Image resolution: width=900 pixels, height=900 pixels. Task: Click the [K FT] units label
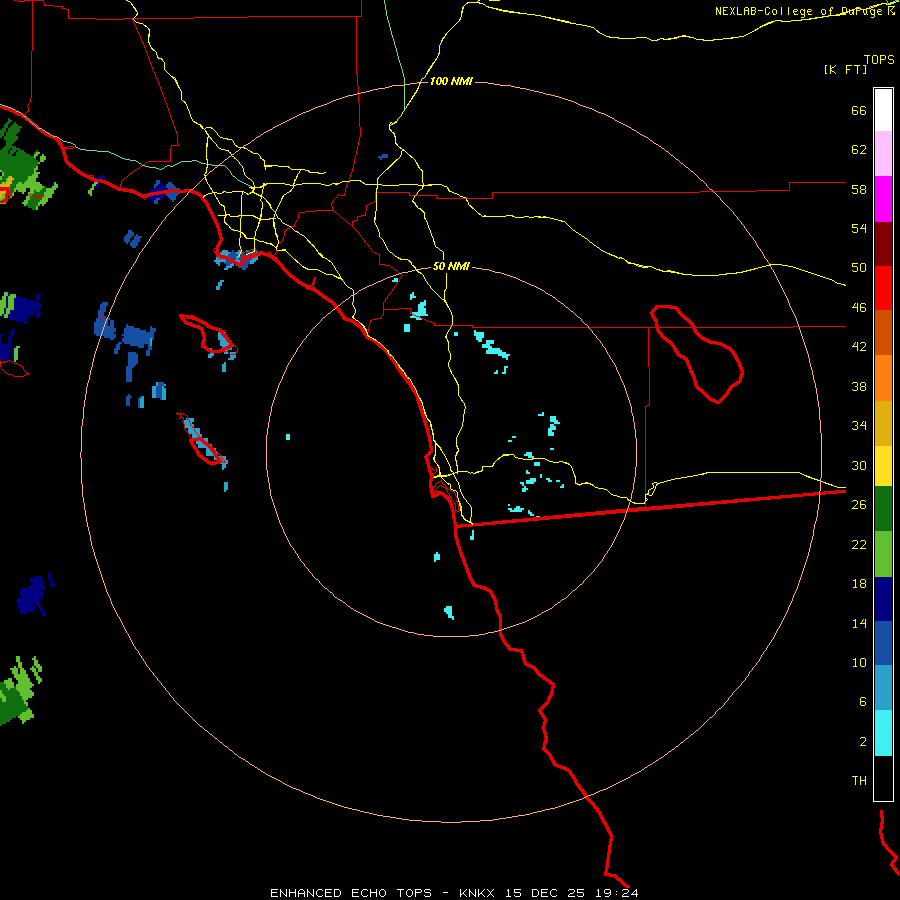(x=845, y=70)
